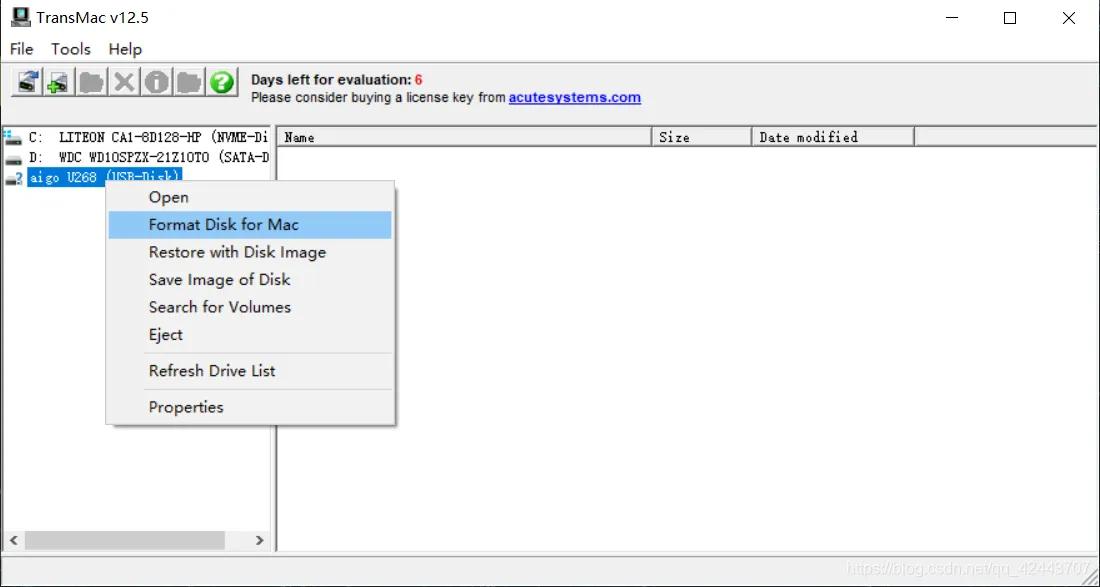This screenshot has height=587, width=1100.
Task: Select Format Disk for Mac
Action: pyautogui.click(x=250, y=224)
